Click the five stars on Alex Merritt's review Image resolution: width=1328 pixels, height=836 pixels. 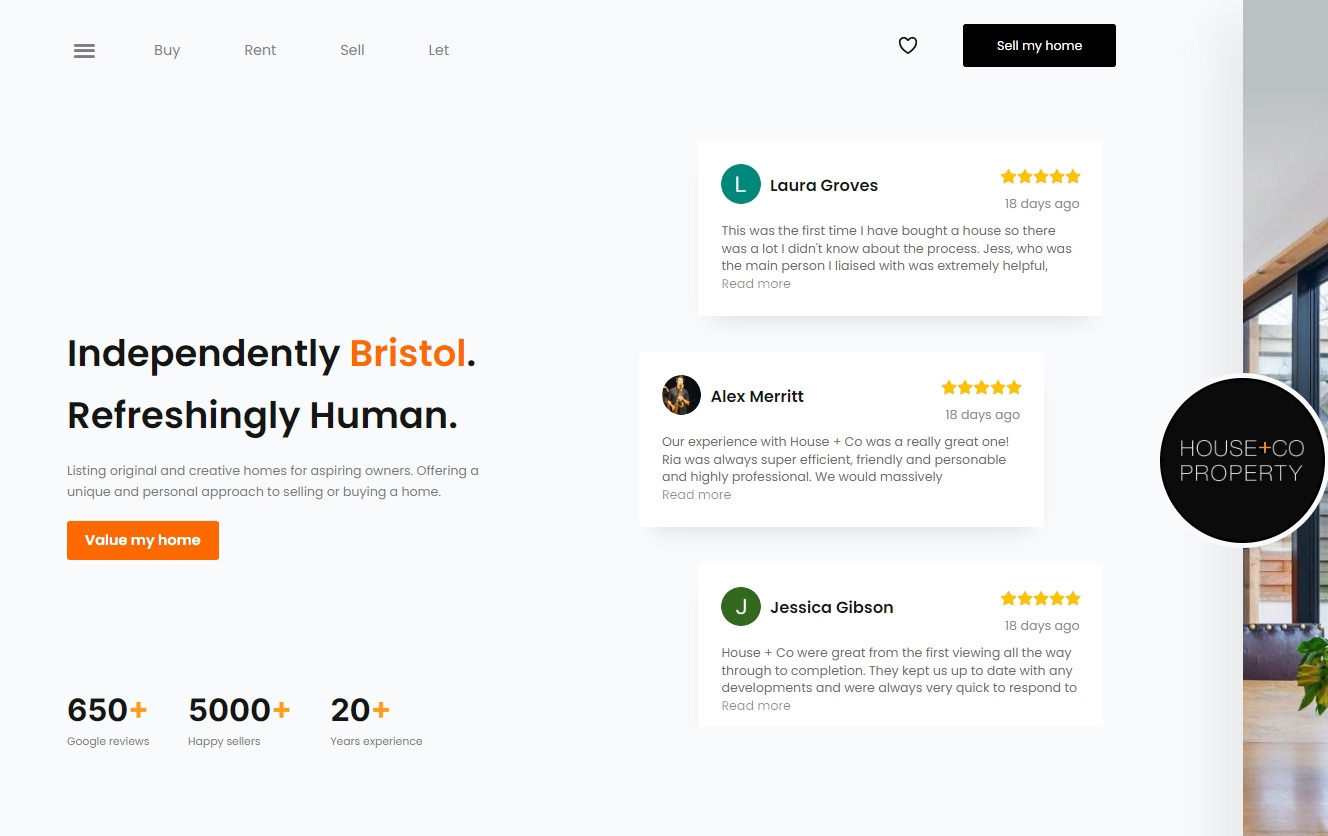click(981, 387)
